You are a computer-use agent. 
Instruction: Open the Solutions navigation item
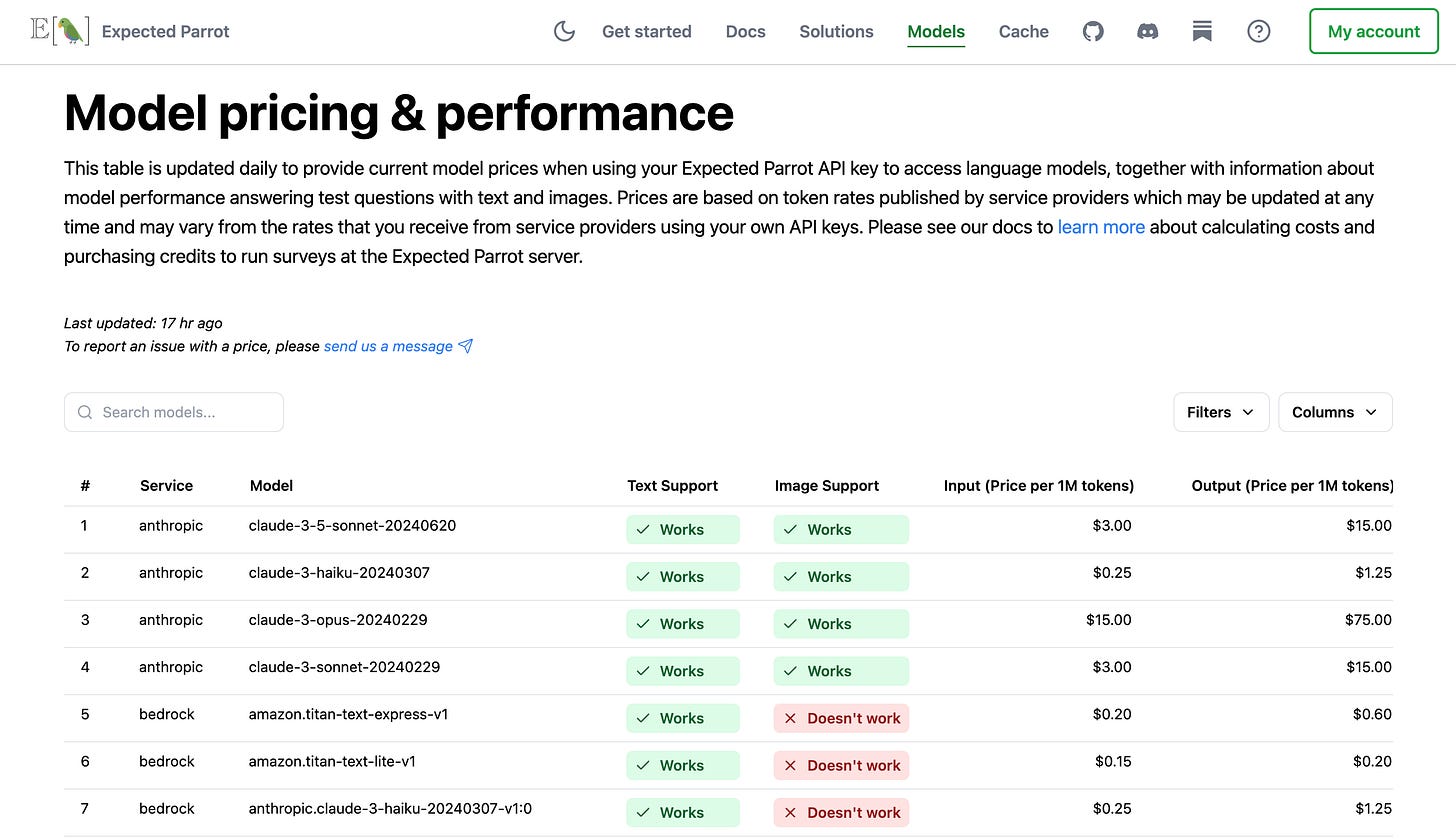pos(836,31)
